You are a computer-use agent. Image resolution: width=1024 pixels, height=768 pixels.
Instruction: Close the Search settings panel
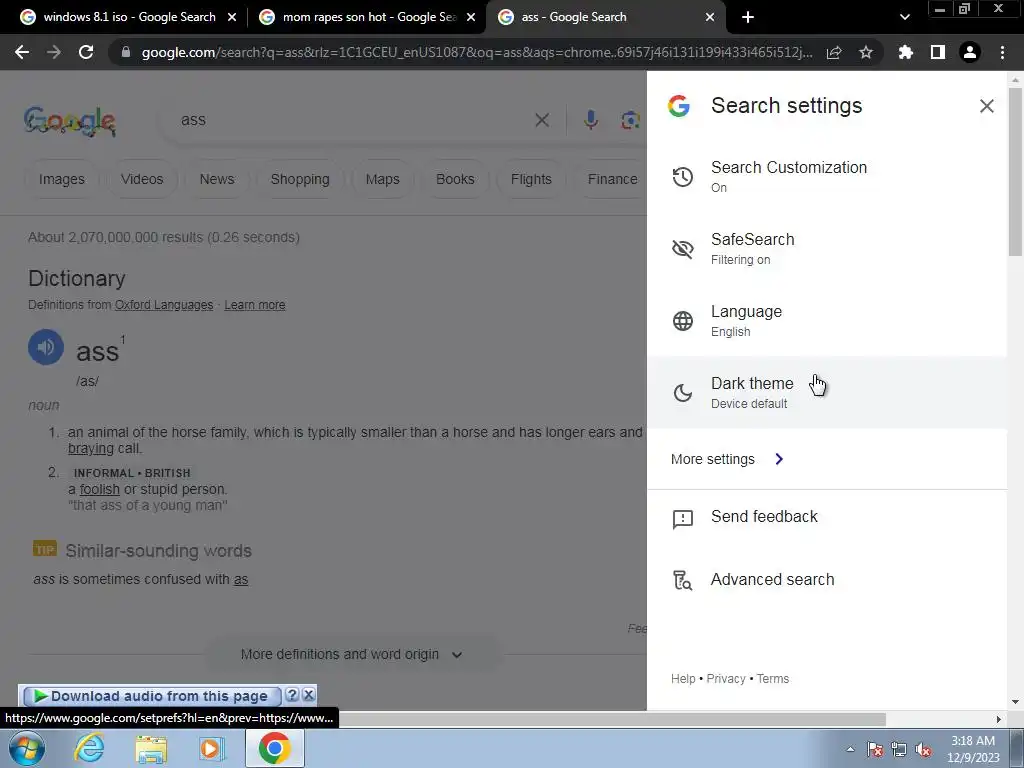(986, 106)
